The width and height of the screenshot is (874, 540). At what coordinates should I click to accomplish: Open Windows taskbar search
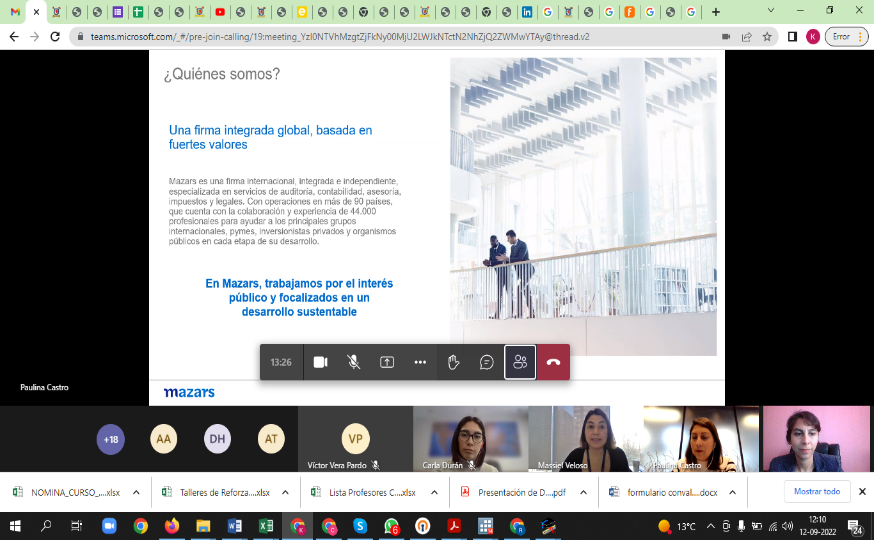[x=46, y=526]
